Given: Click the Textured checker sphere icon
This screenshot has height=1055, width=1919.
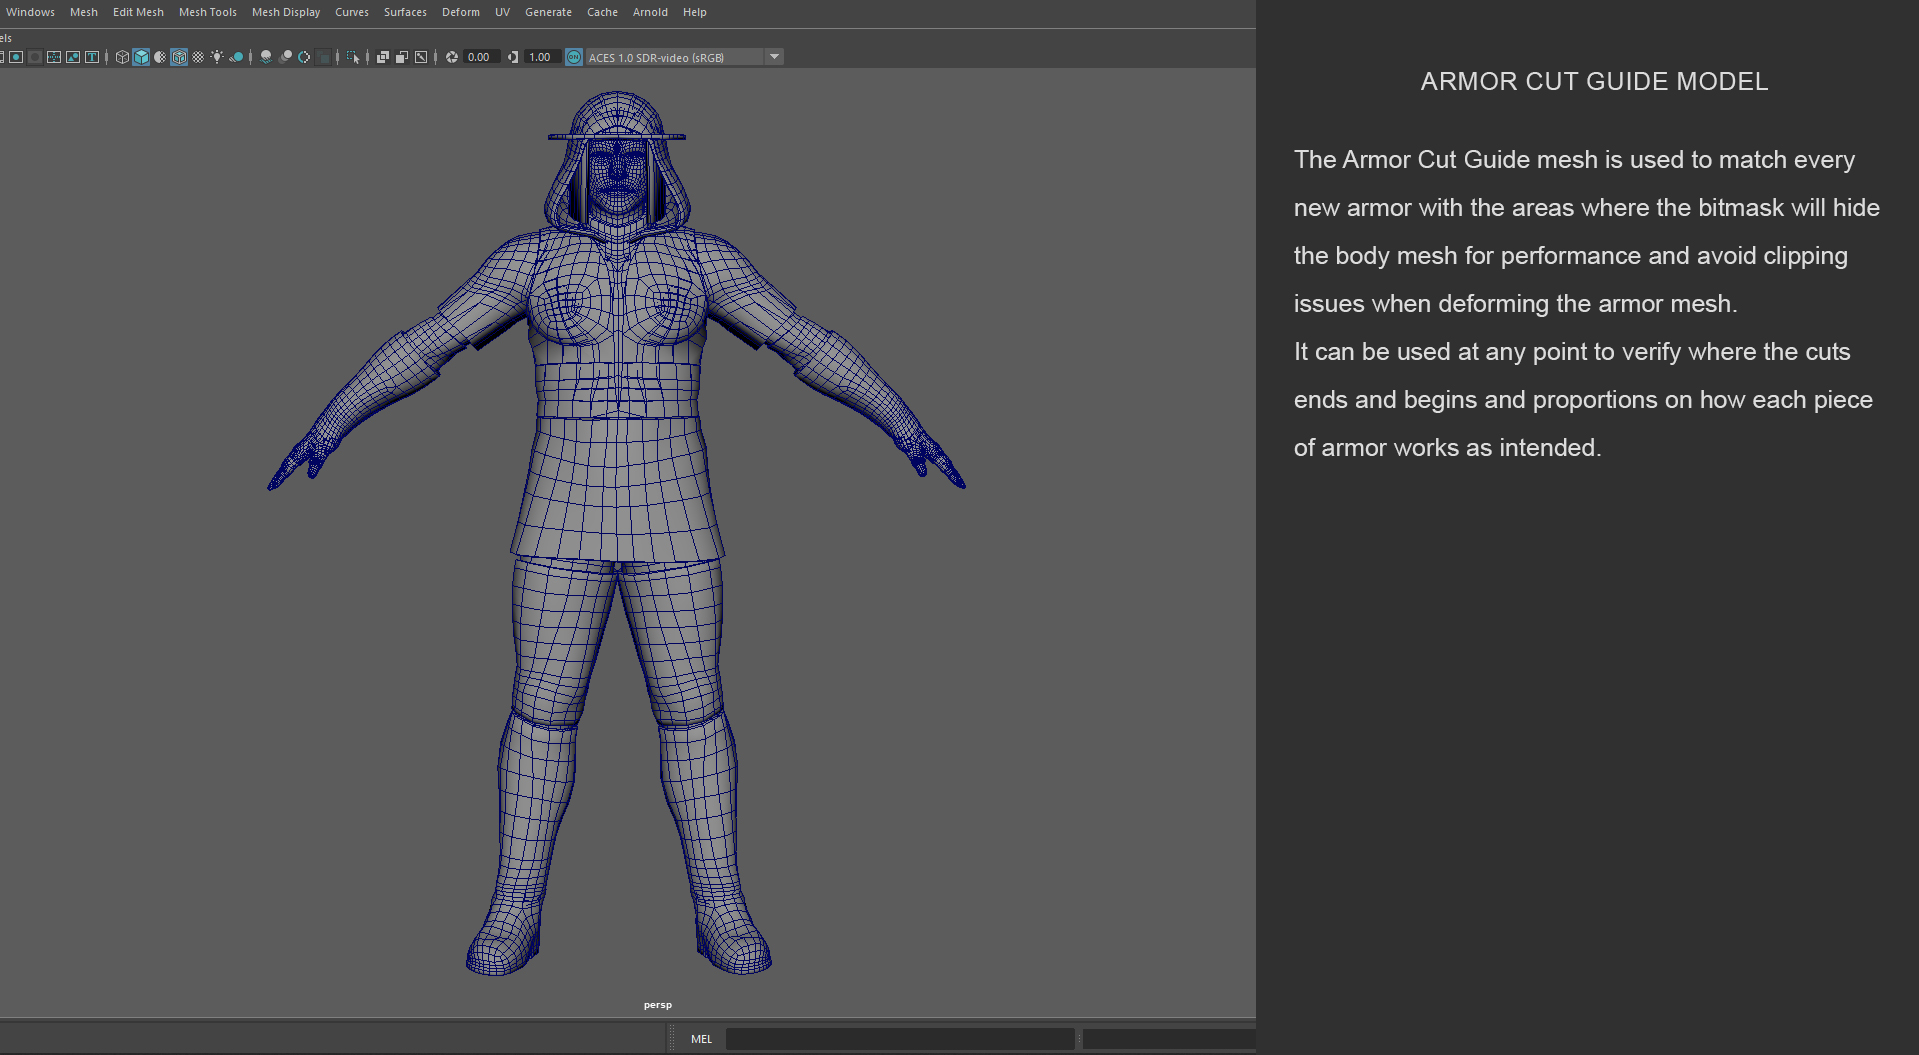Looking at the screenshot, I should 198,57.
